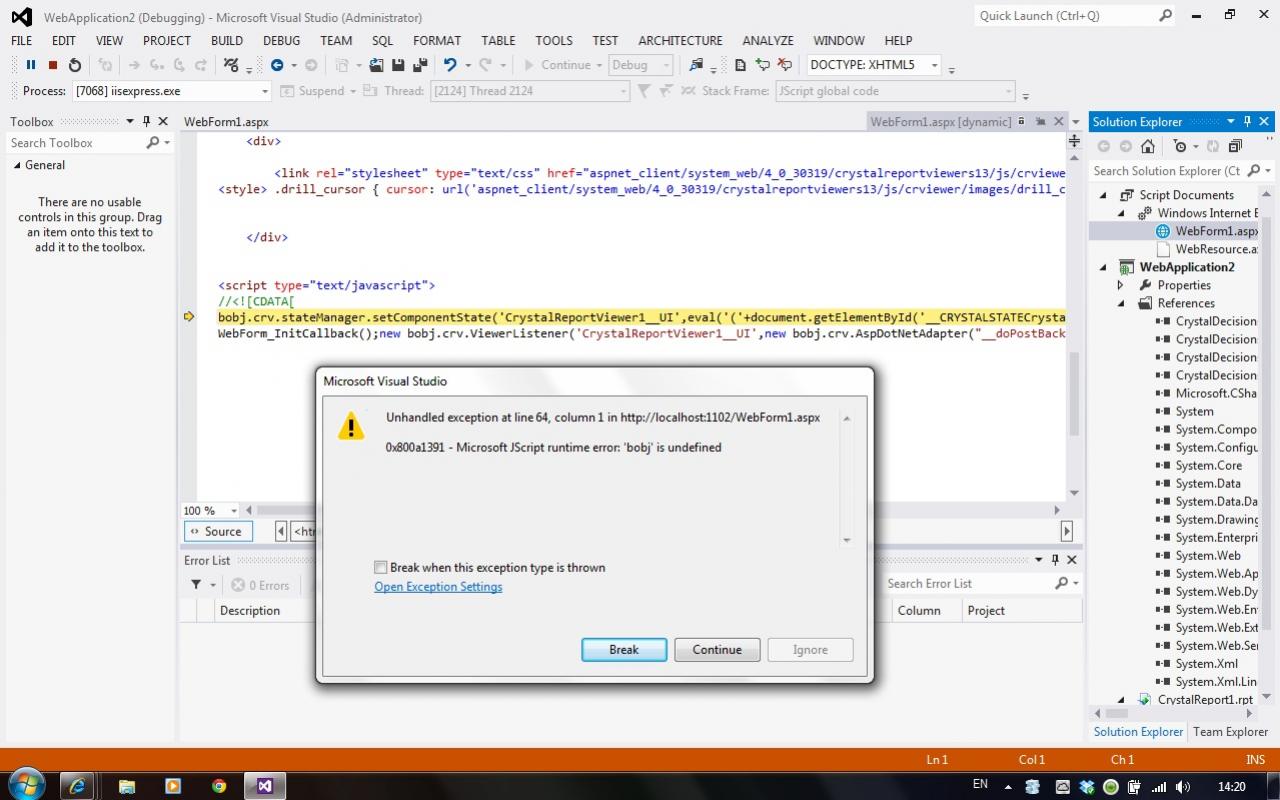Click the Error List filter funnel

tap(197, 585)
